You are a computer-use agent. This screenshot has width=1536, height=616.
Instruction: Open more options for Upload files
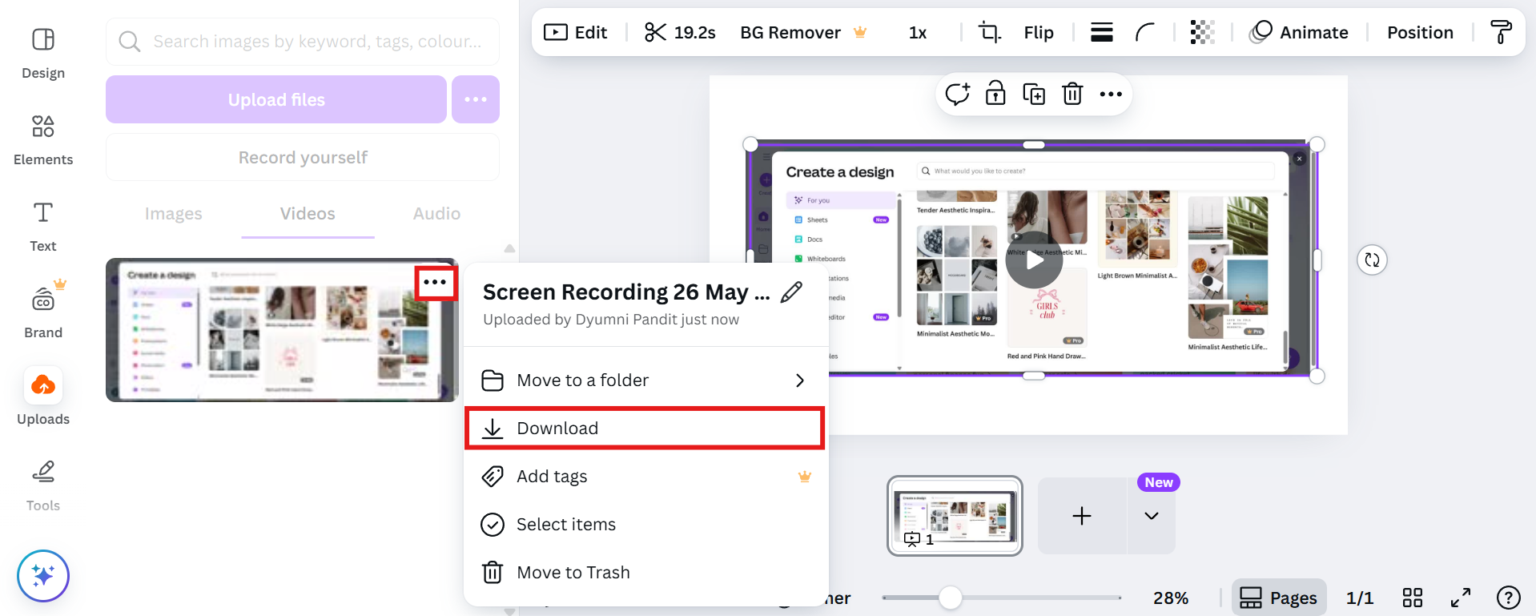pyautogui.click(x=475, y=99)
